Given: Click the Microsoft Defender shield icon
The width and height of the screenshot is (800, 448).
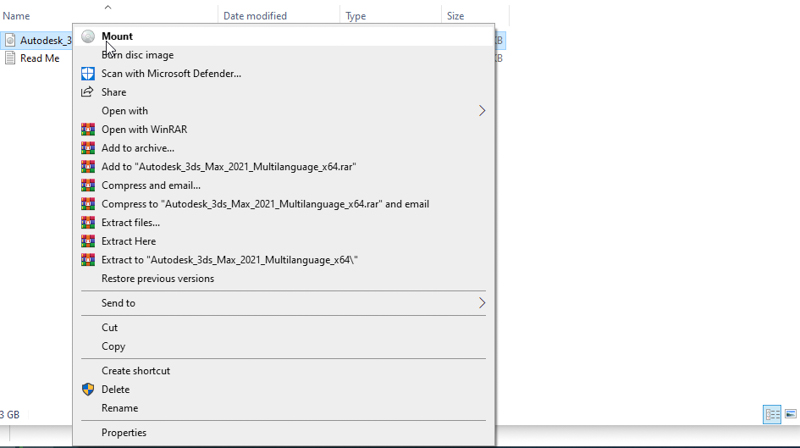Looking at the screenshot, I should point(88,74).
